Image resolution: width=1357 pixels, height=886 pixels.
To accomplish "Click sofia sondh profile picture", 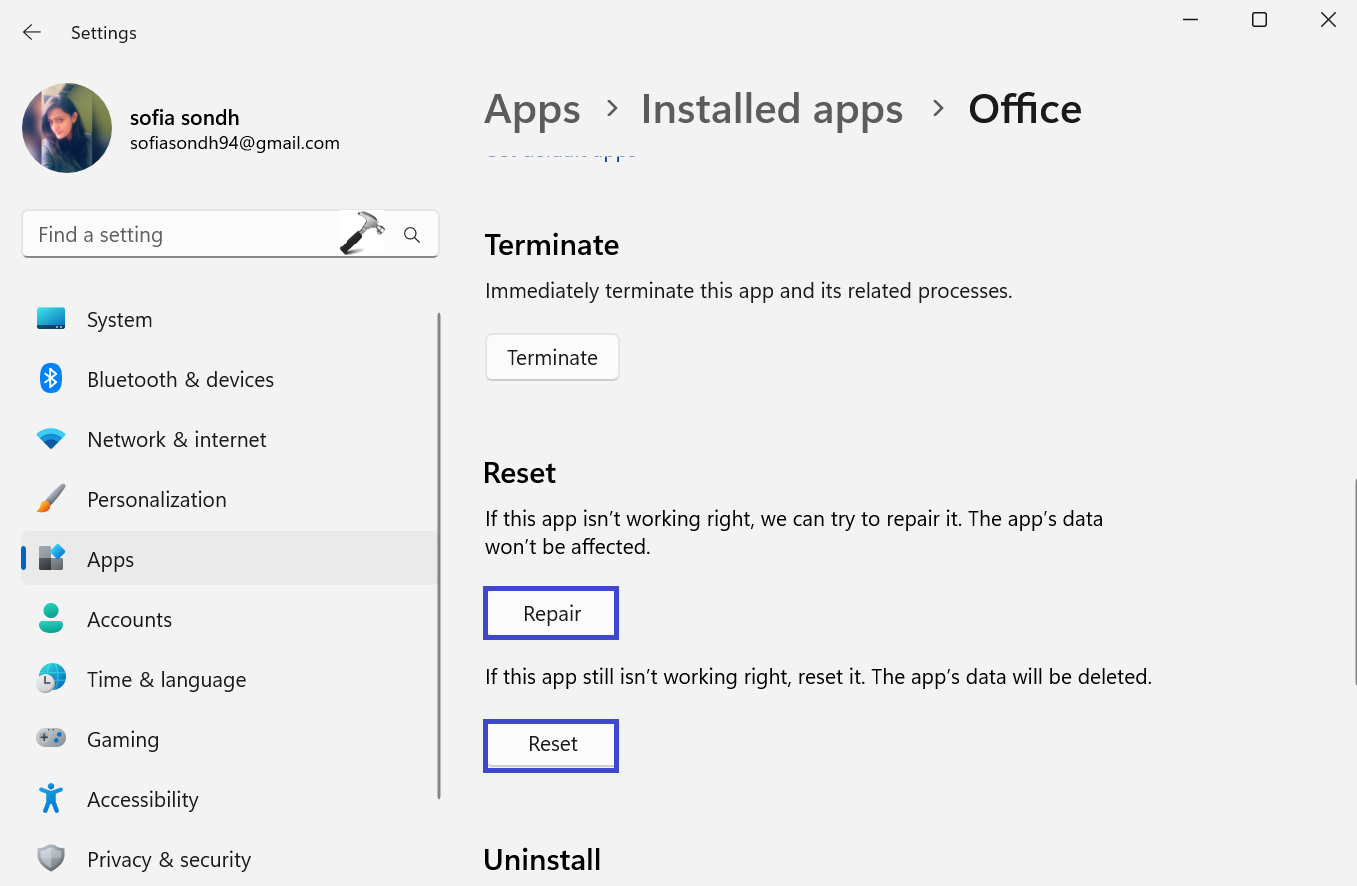I will coord(67,128).
